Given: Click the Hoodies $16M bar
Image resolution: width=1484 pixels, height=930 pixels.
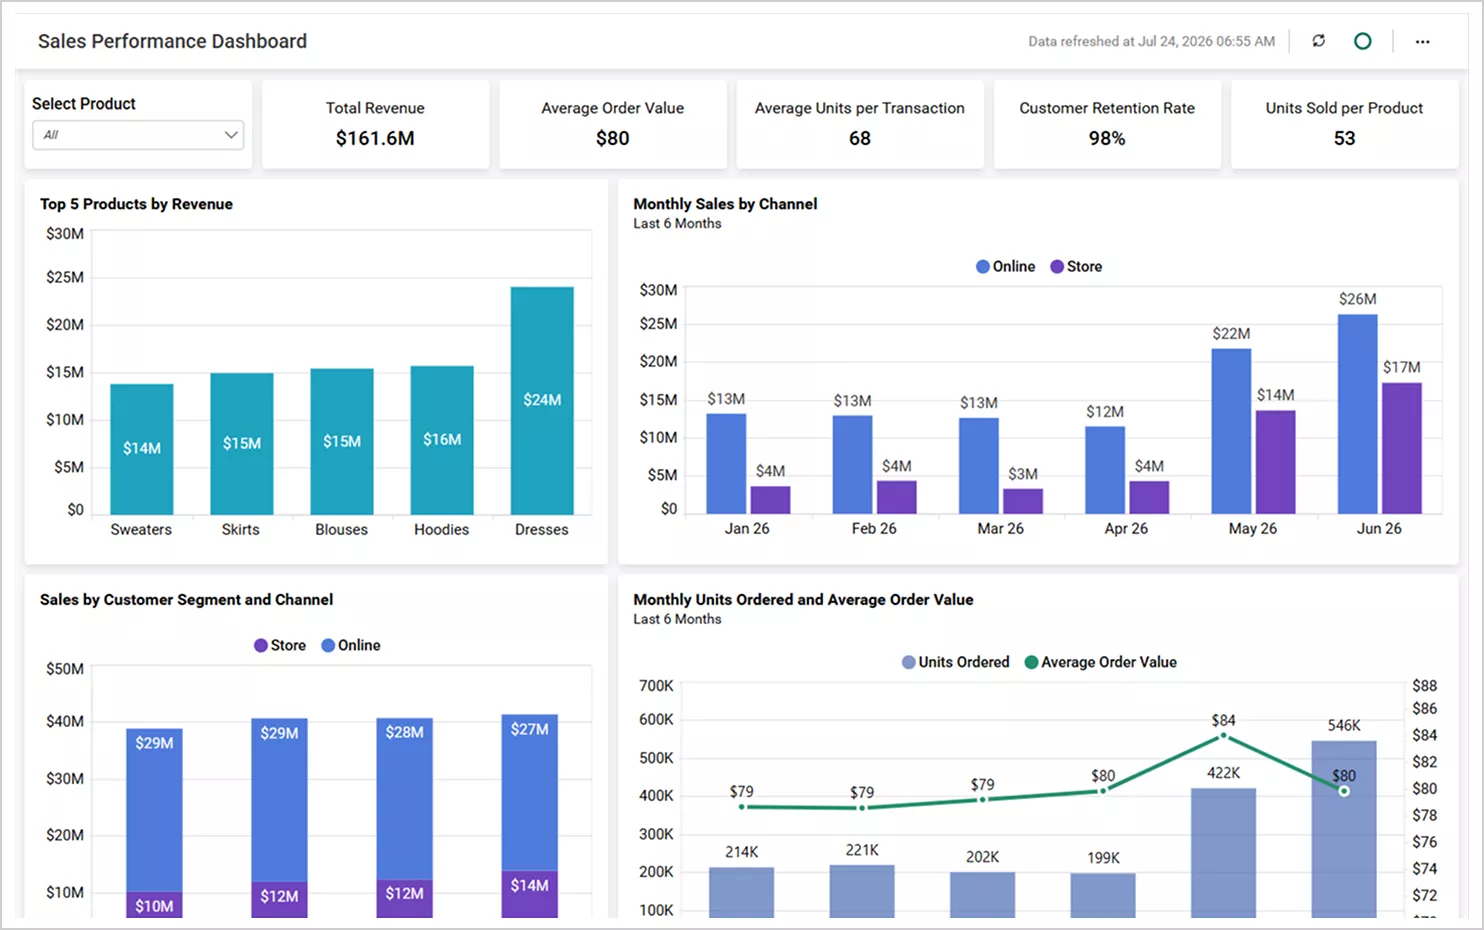Looking at the screenshot, I should pyautogui.click(x=442, y=440).
